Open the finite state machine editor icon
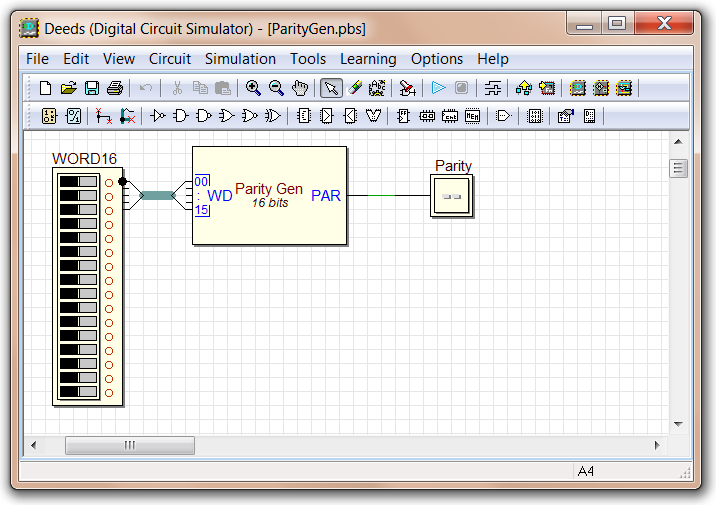This screenshot has width=716, height=505. 601,88
